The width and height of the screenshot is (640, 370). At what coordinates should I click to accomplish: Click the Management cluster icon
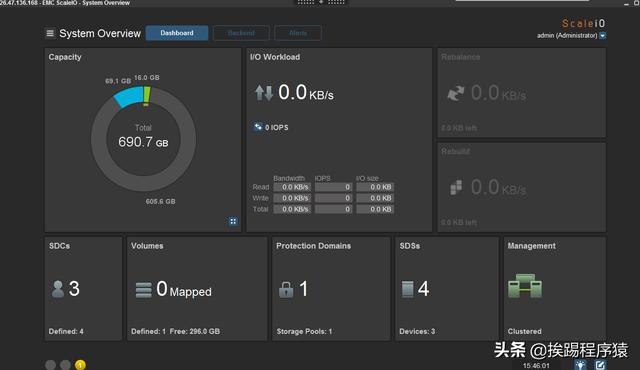click(x=525, y=286)
